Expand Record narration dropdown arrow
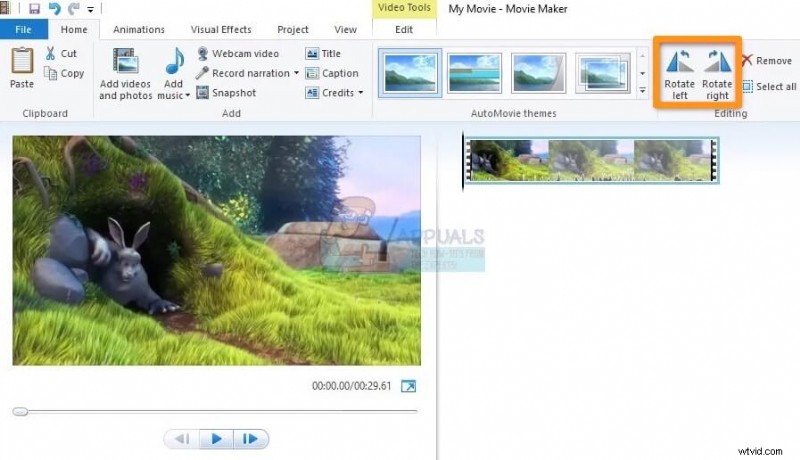Viewport: 800px width, 460px height. click(296, 73)
